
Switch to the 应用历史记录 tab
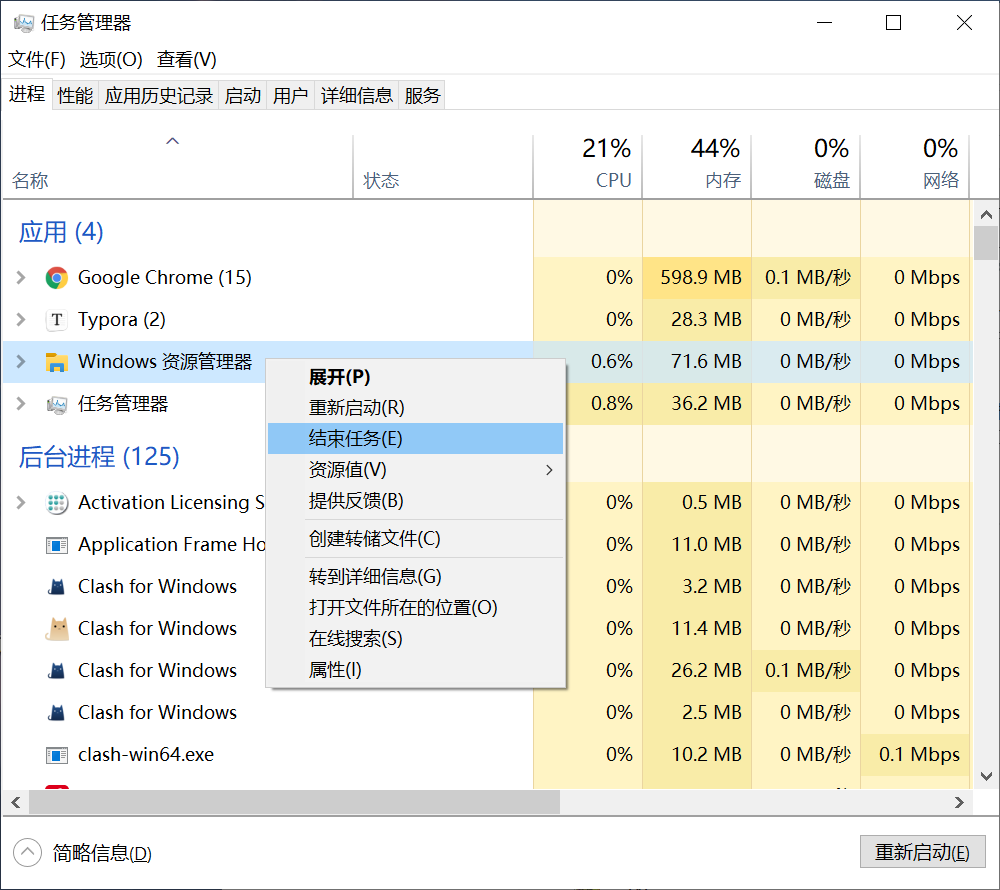point(159,96)
